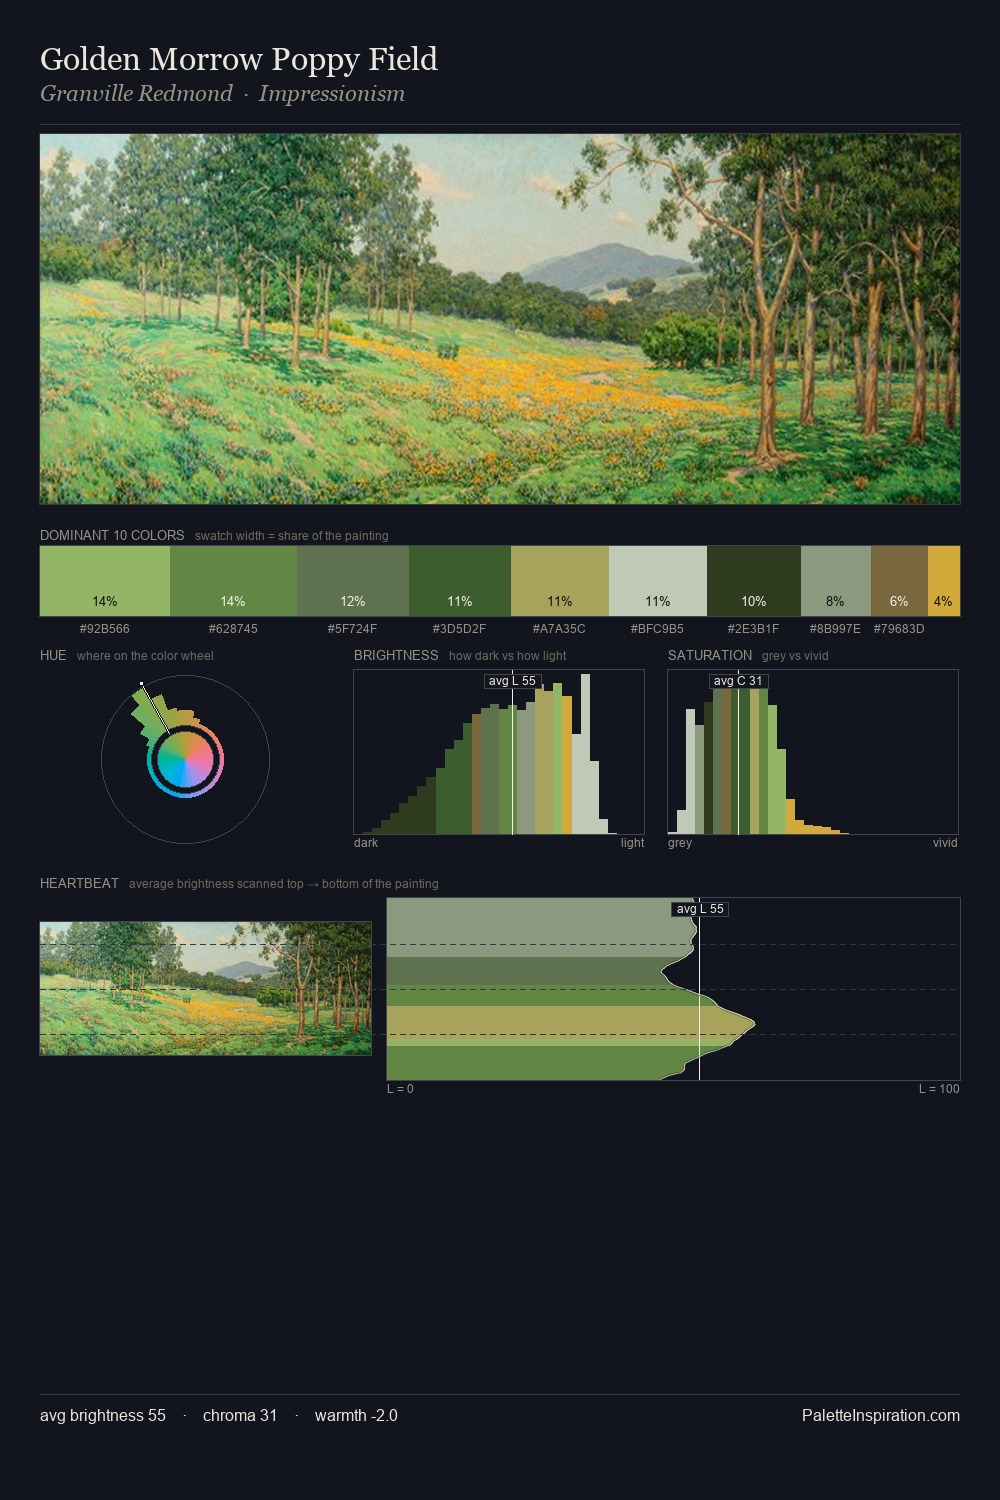The height and width of the screenshot is (1500, 1000).
Task: Click the hex label '#79683D'
Action: tap(899, 629)
